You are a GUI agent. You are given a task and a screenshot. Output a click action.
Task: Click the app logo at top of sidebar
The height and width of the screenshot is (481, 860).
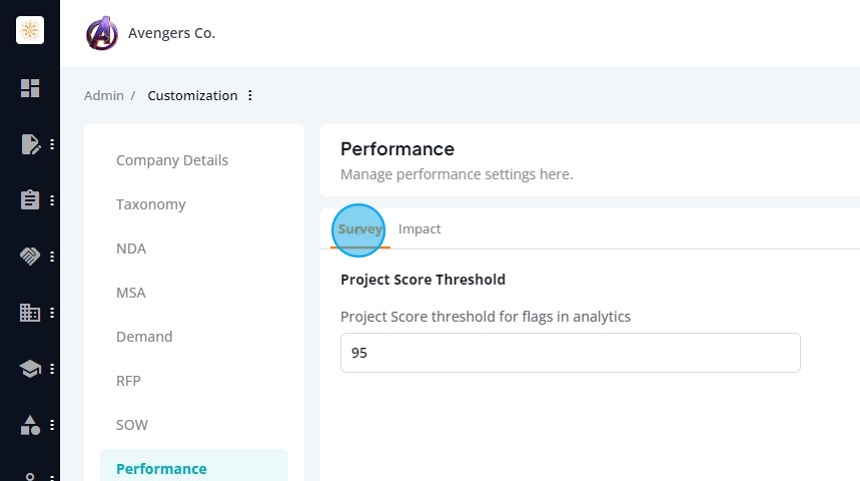click(x=30, y=30)
